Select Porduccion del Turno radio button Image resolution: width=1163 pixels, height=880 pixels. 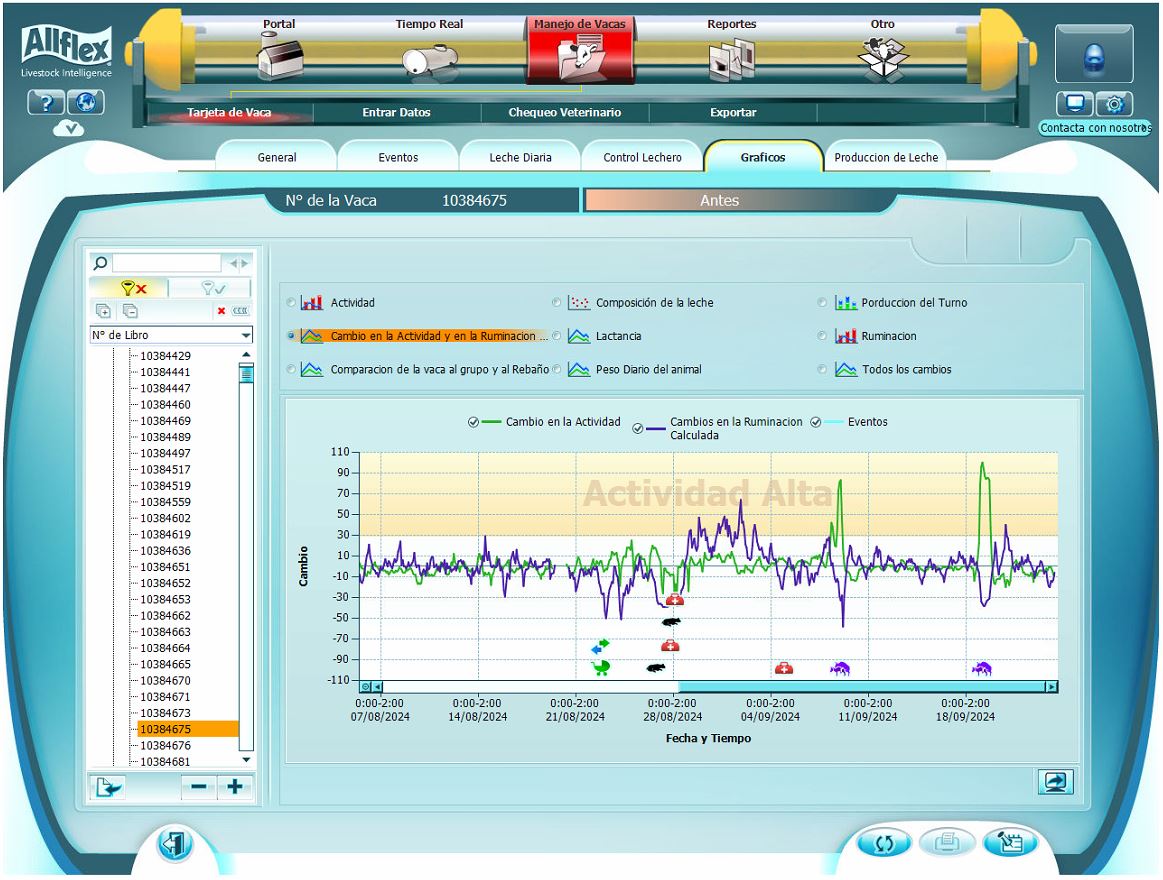pyautogui.click(x=822, y=303)
